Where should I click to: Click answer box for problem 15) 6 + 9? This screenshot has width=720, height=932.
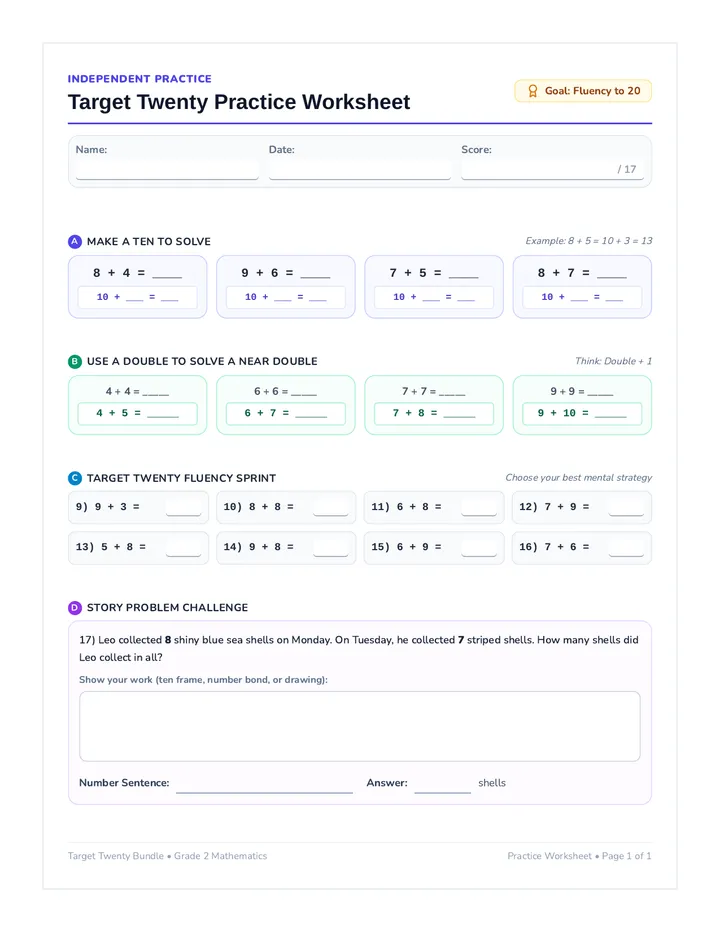click(479, 547)
